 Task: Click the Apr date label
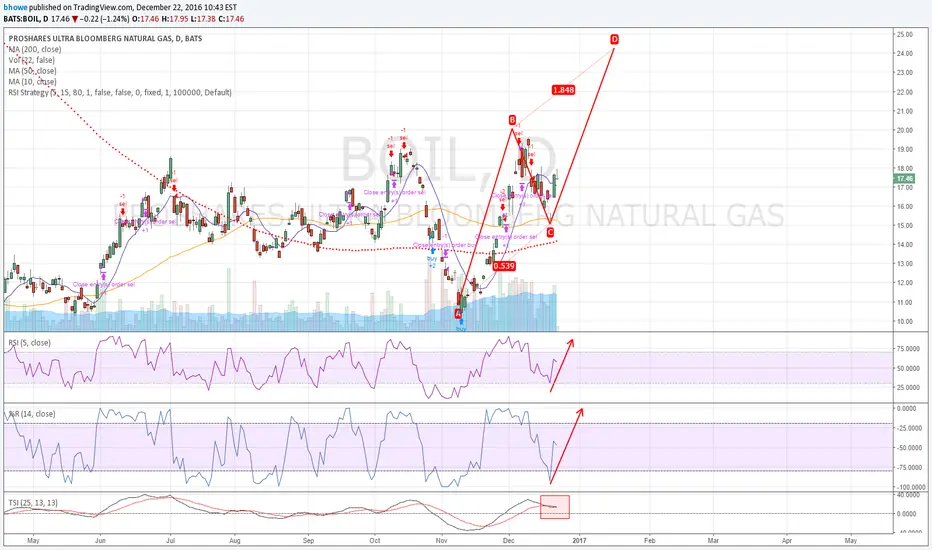pyautogui.click(x=787, y=540)
